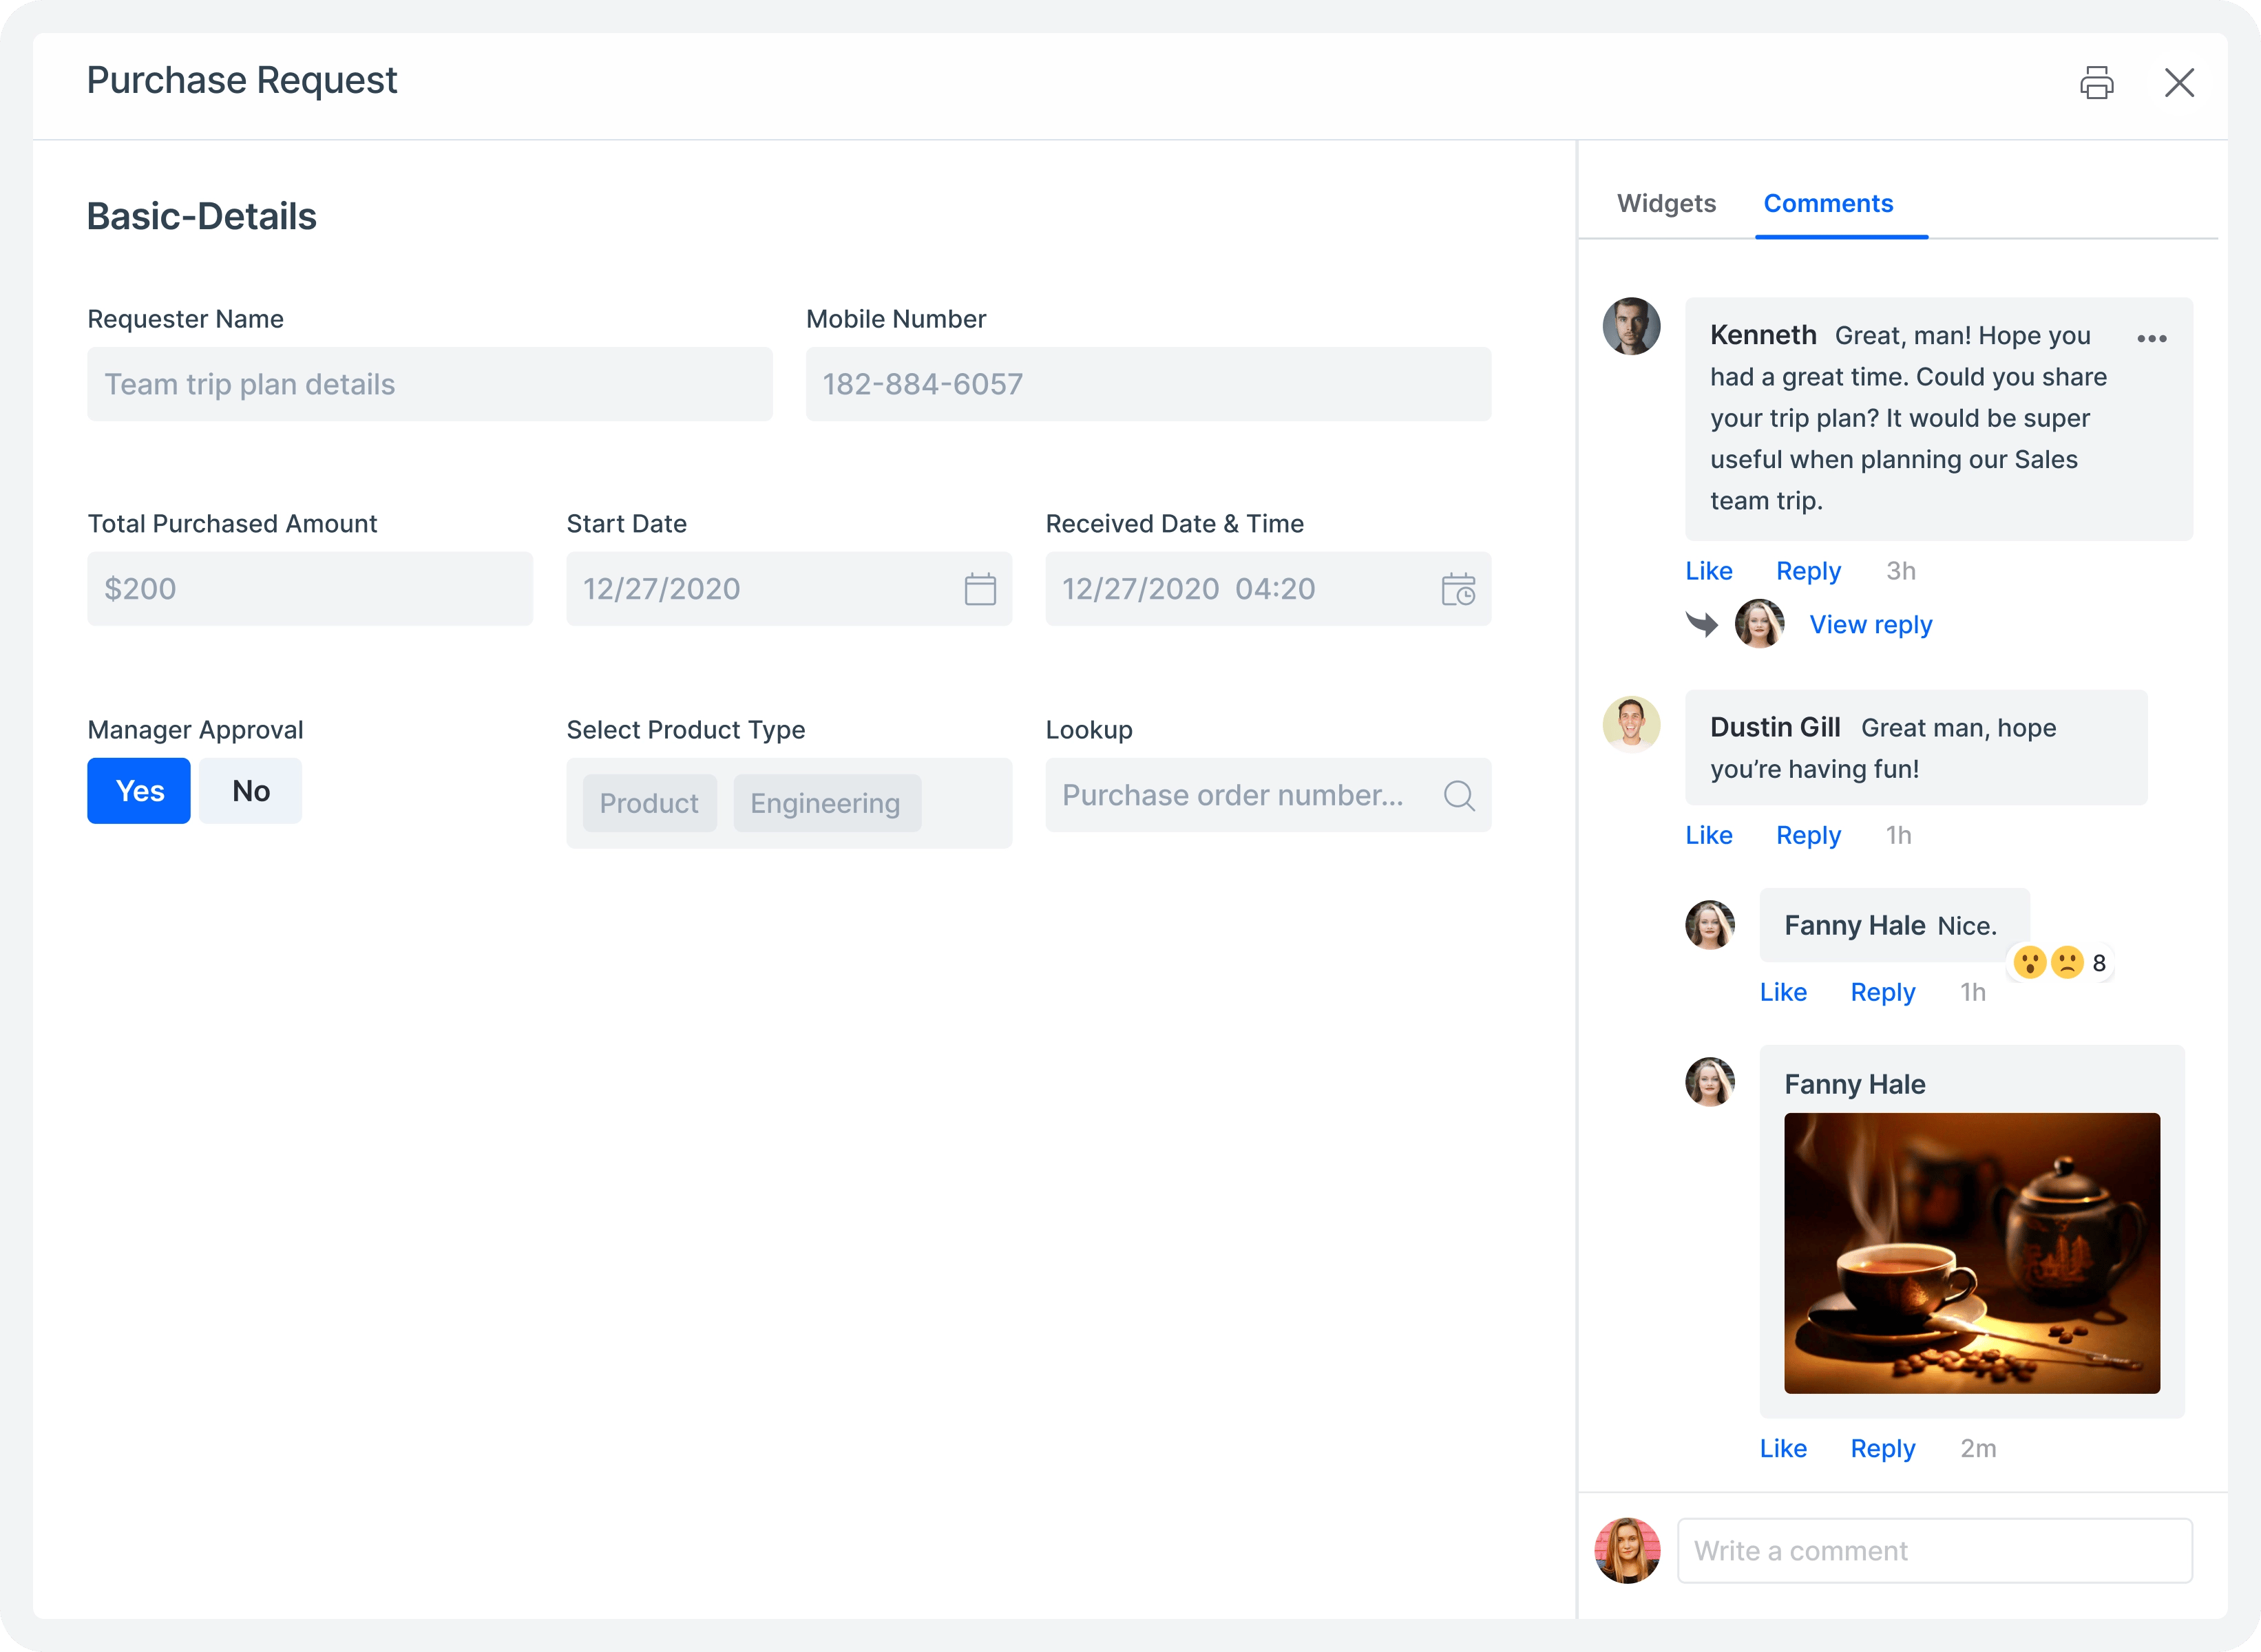Click Kenneth's profile avatar

(1631, 326)
